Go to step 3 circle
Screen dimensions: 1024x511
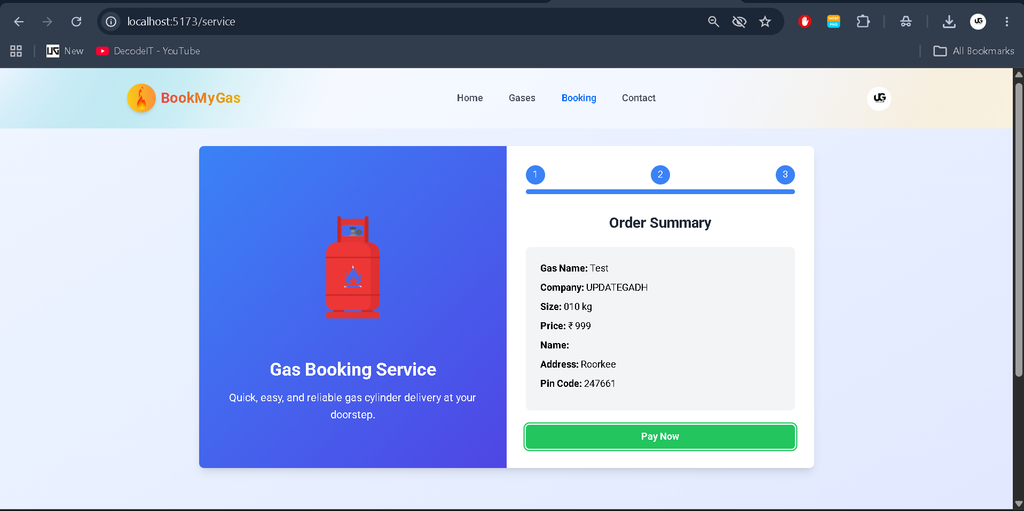click(x=785, y=174)
